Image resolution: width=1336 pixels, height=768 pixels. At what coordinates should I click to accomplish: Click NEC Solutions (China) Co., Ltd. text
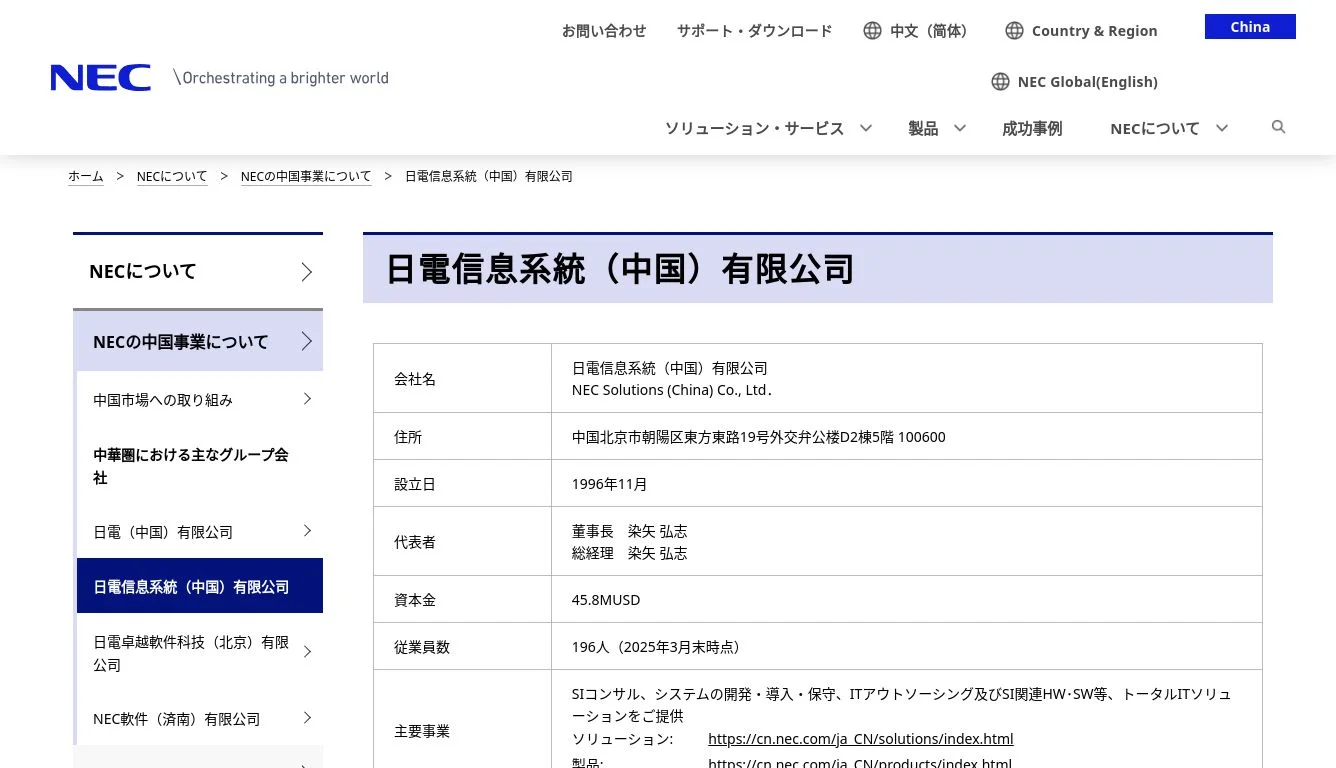pos(672,390)
